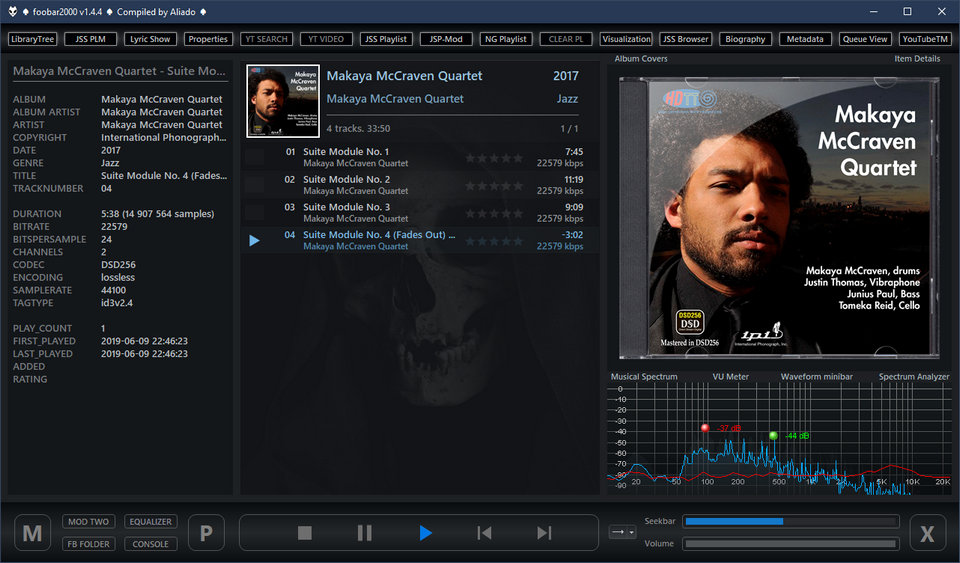Toggle the CONSOLE view
Viewport: 960px width, 563px height.
[151, 544]
